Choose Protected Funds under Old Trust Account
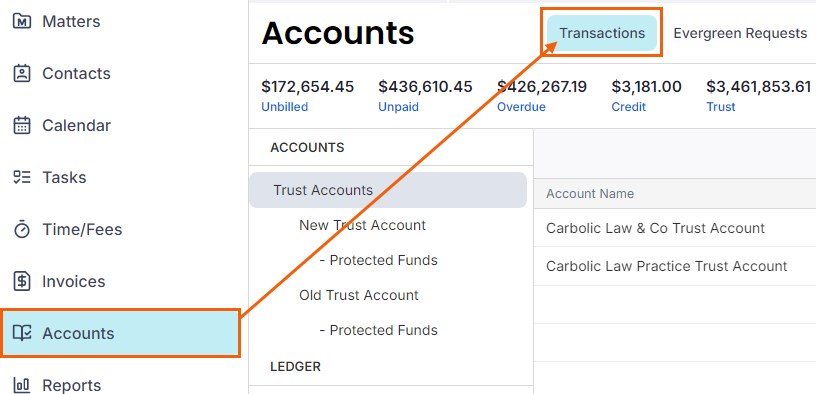The height and width of the screenshot is (394, 816). click(378, 330)
